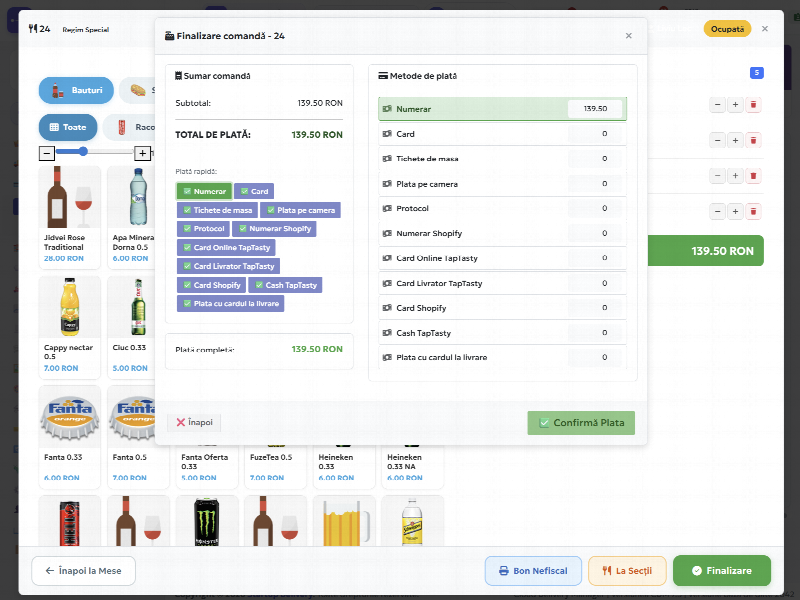Delete the fourth order line item
Screen dimensions: 800x600
pos(753,211)
